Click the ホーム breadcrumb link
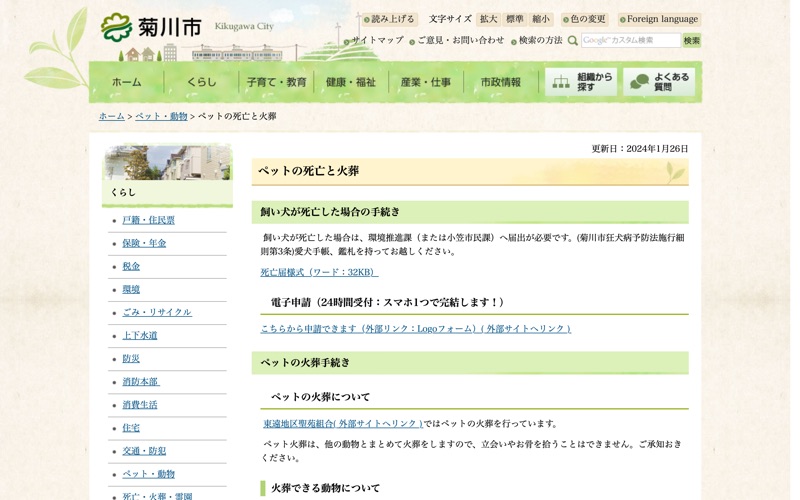800x500 pixels. pos(112,116)
